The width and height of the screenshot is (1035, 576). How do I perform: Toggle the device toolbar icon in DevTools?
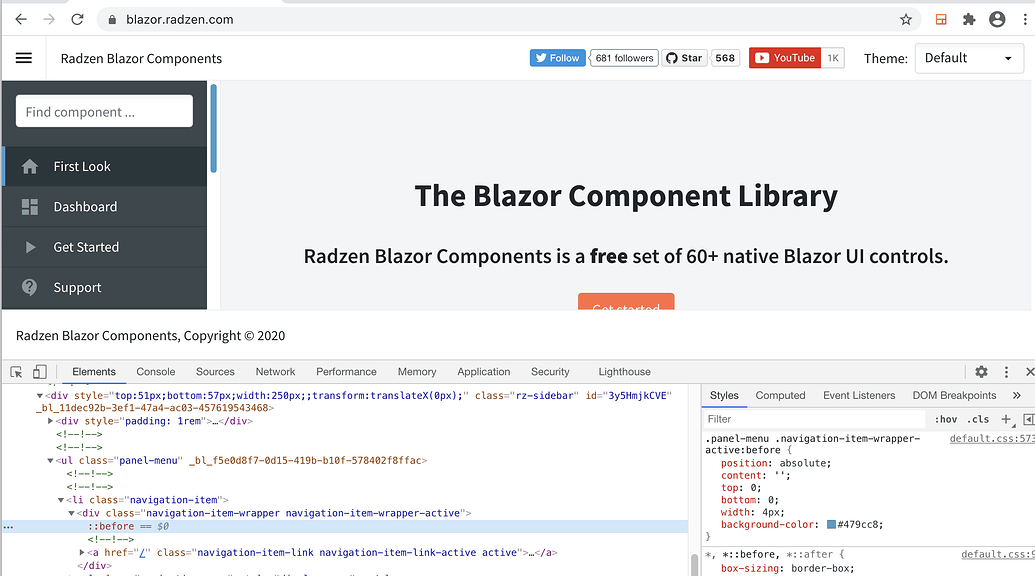click(x=40, y=371)
